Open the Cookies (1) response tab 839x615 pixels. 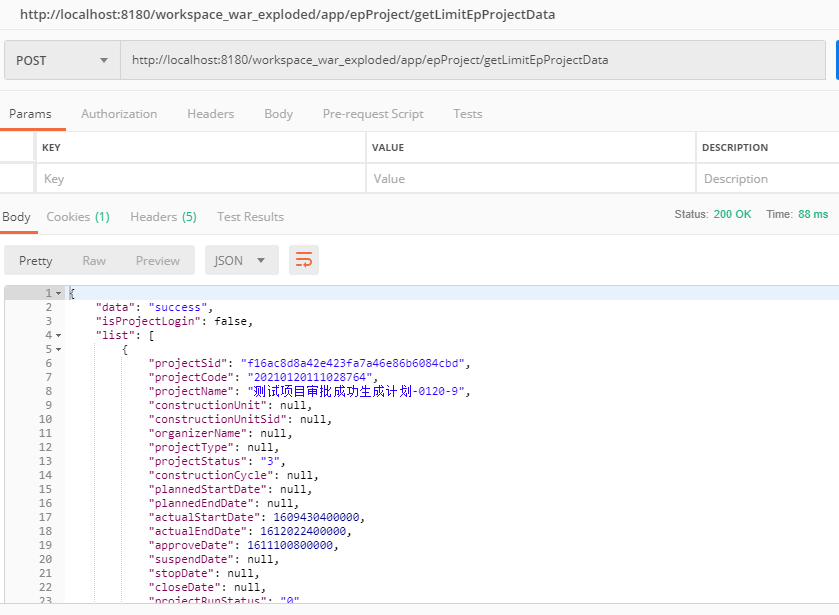coord(78,217)
